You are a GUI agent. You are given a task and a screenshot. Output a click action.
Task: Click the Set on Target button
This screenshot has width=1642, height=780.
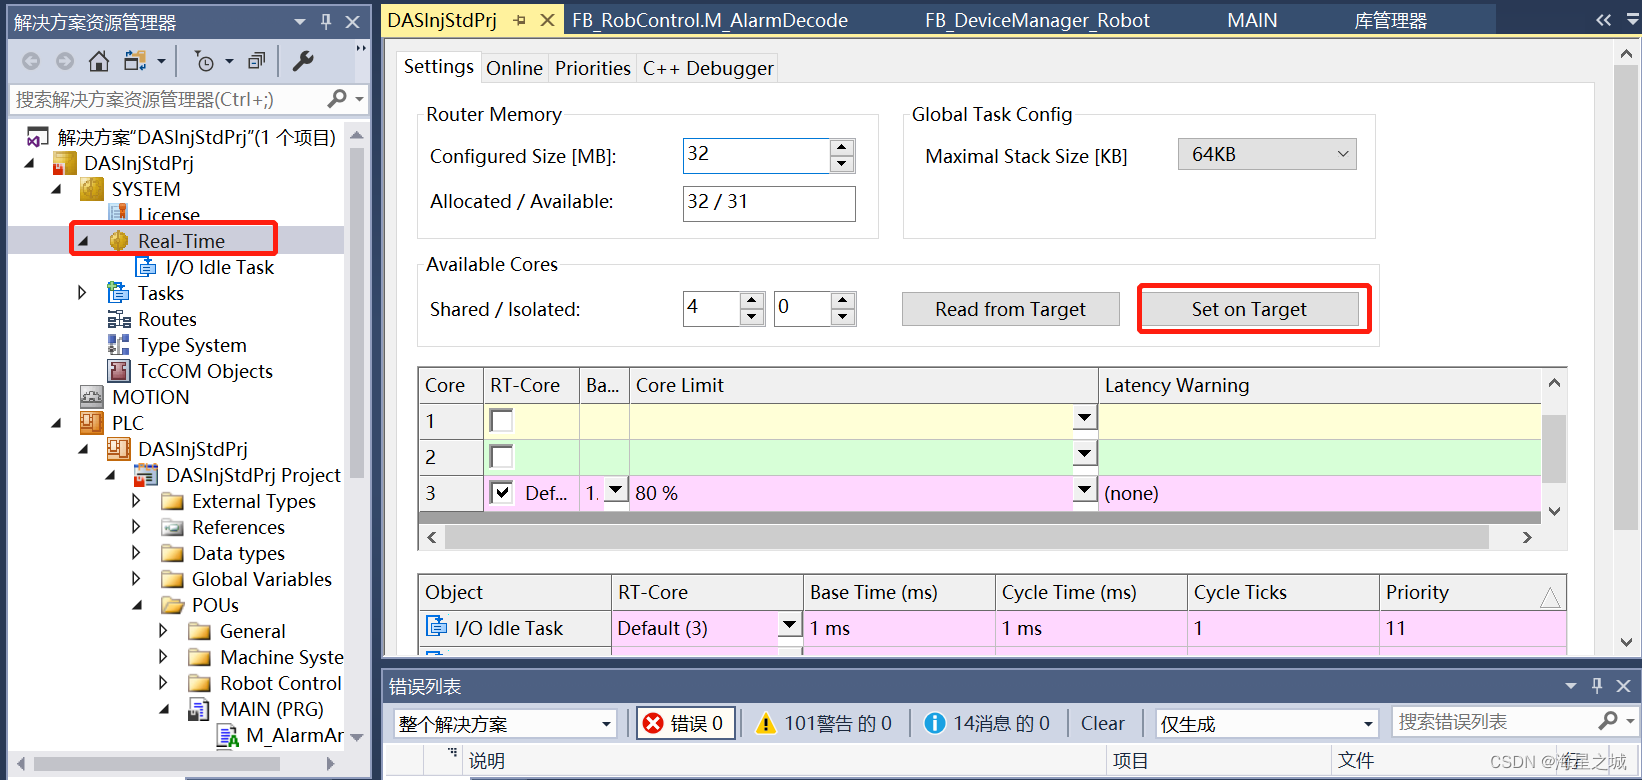[x=1249, y=309]
